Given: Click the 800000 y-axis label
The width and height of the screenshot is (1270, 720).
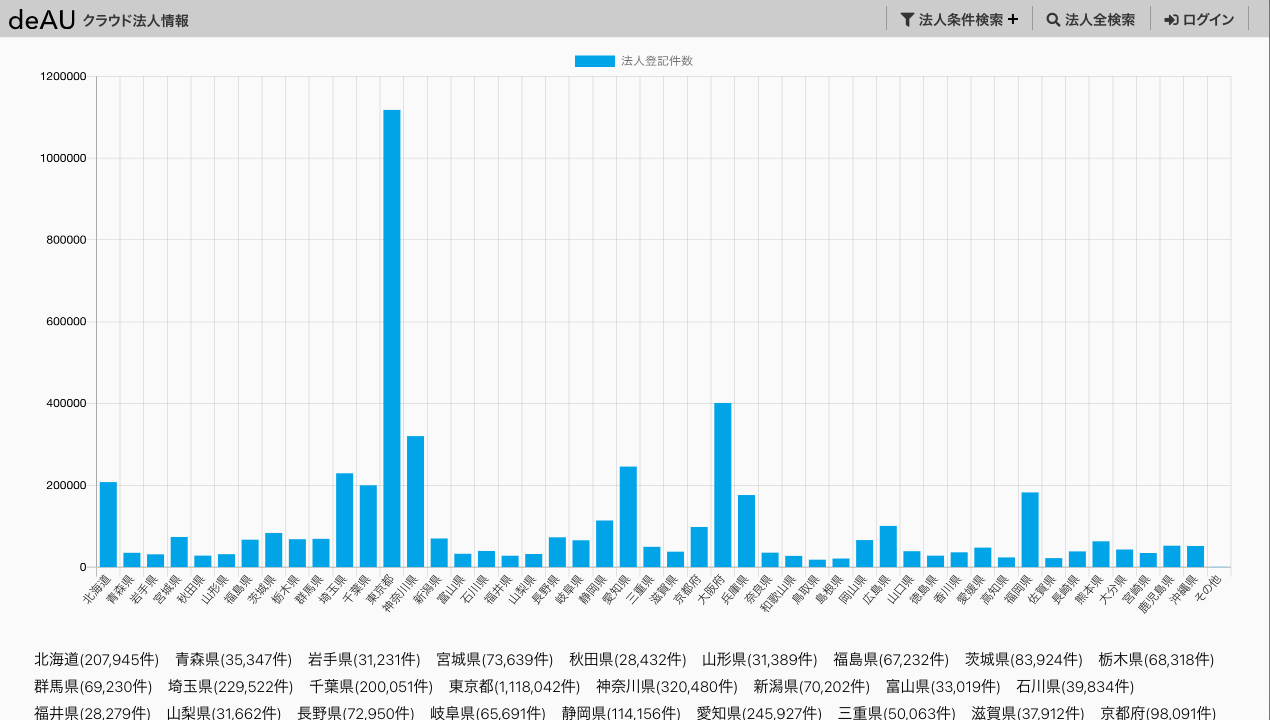Looking at the screenshot, I should pos(66,240).
